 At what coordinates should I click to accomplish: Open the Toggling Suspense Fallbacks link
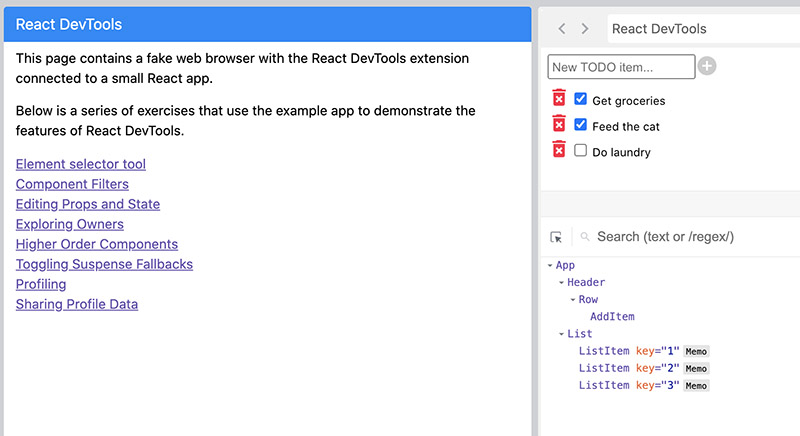[x=104, y=264]
